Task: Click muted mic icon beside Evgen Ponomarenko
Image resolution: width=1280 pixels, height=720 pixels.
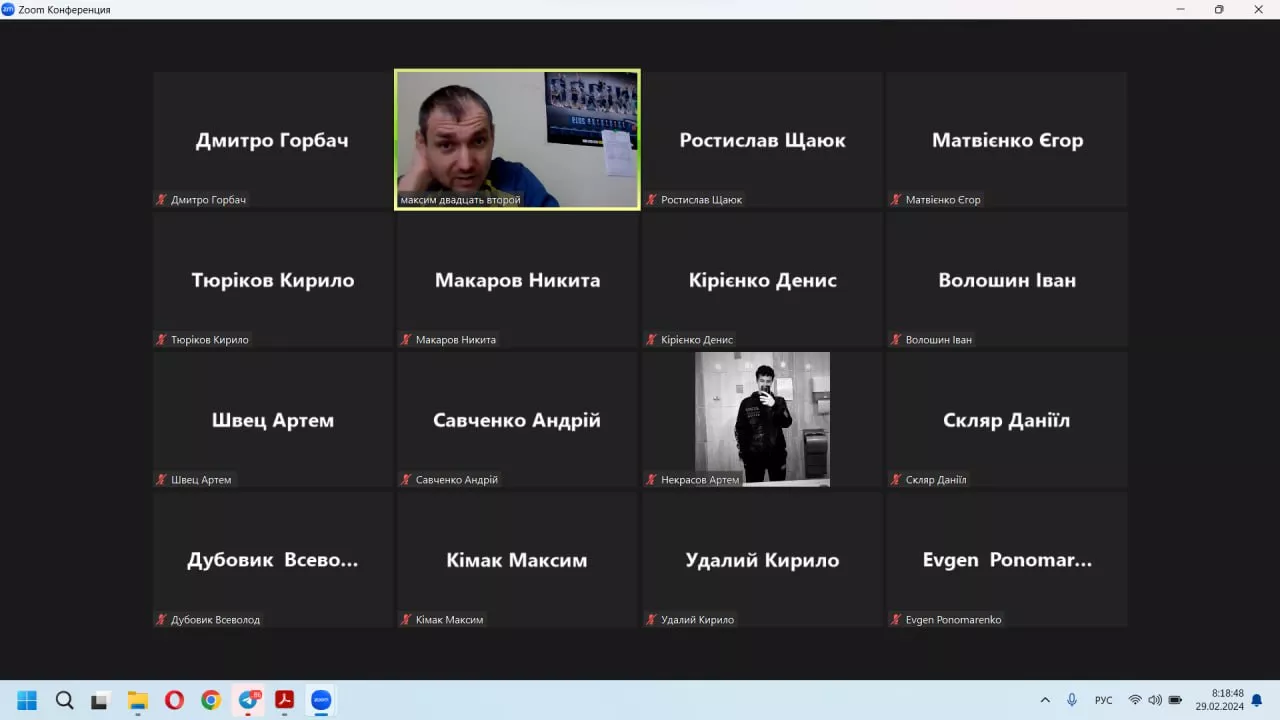Action: [x=896, y=620]
